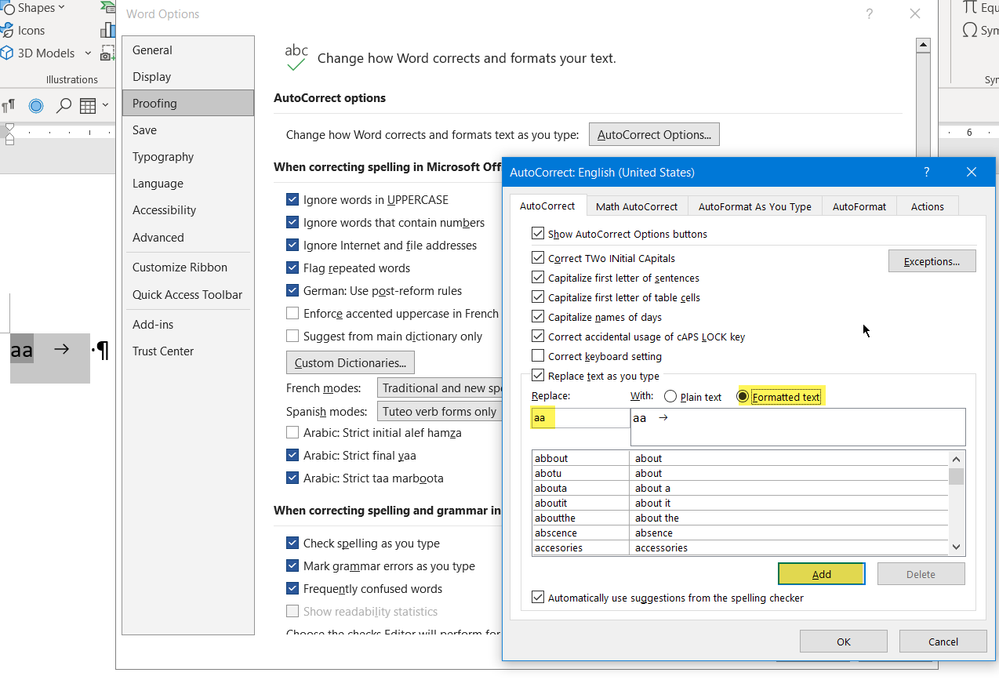Click the Exceptions... button

(x=931, y=261)
